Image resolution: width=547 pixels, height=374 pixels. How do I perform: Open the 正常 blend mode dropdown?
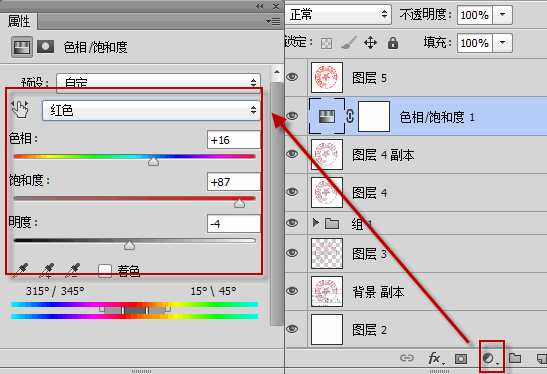click(x=338, y=14)
